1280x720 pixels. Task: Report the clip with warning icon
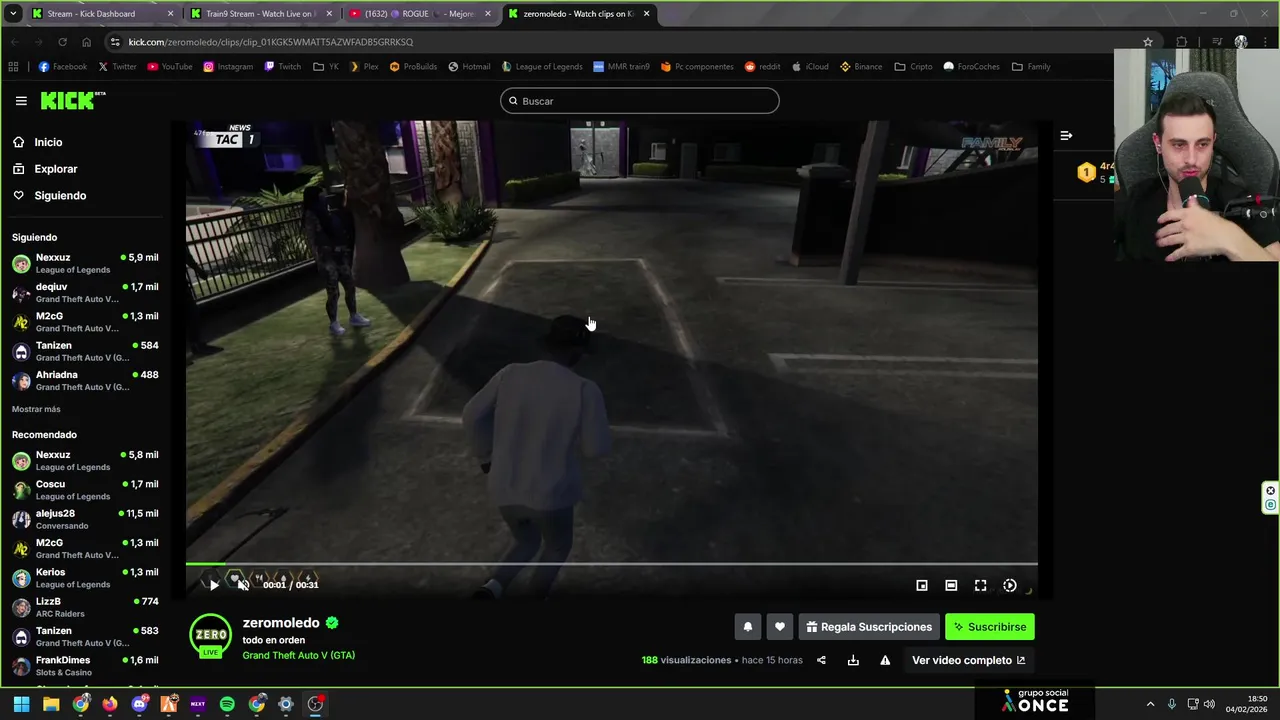pos(885,660)
